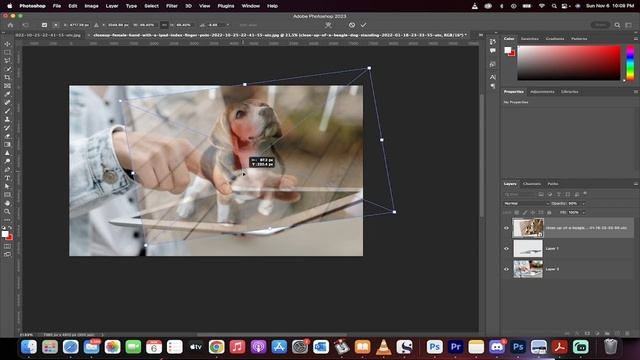Select the Lasso tool

(7, 60)
